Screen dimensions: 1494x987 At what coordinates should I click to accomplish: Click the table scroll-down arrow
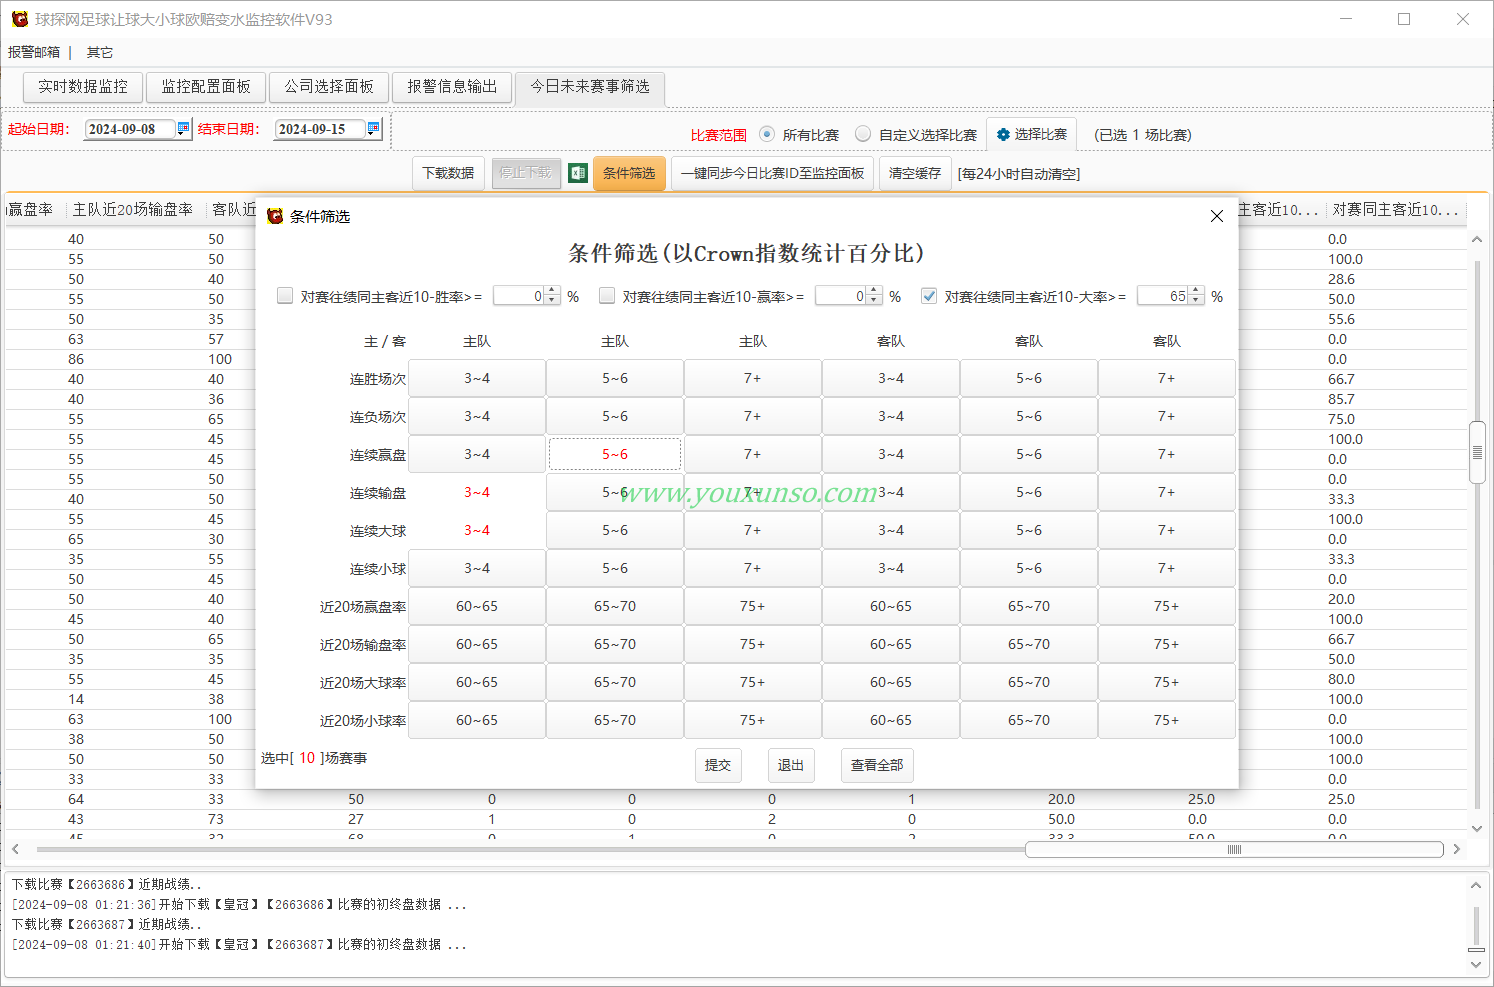click(x=1477, y=828)
